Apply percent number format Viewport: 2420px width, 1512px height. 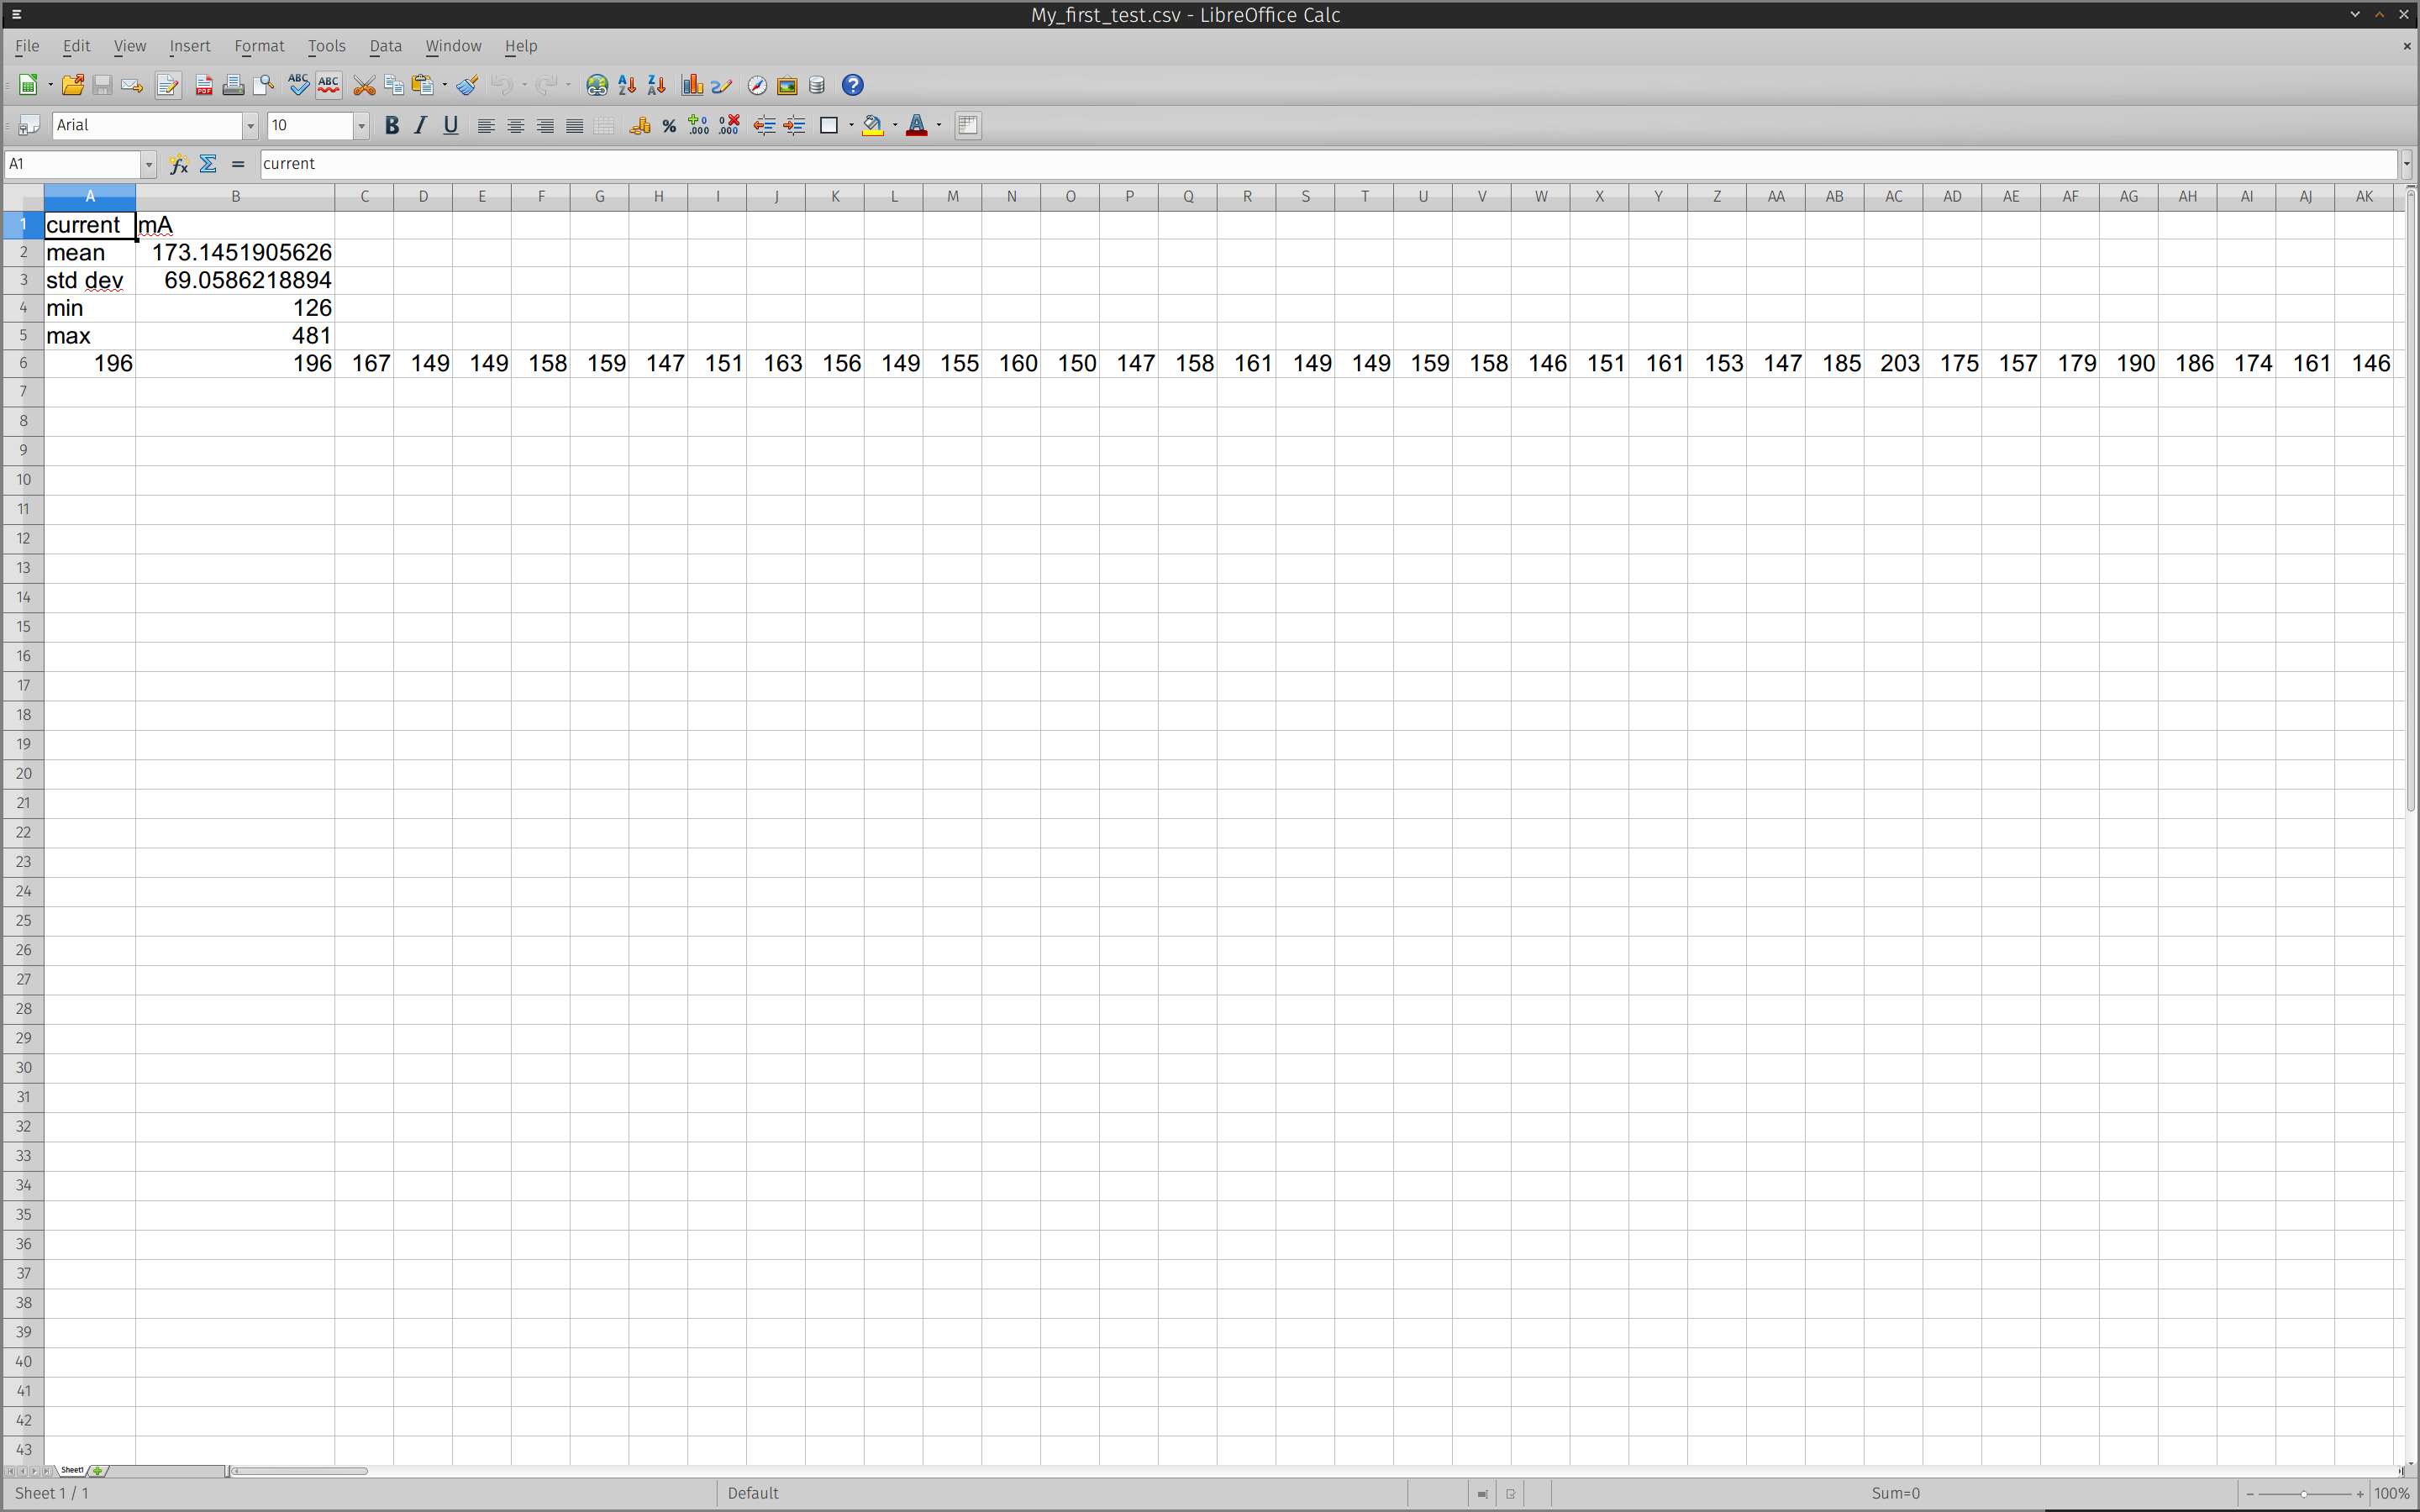coord(669,125)
